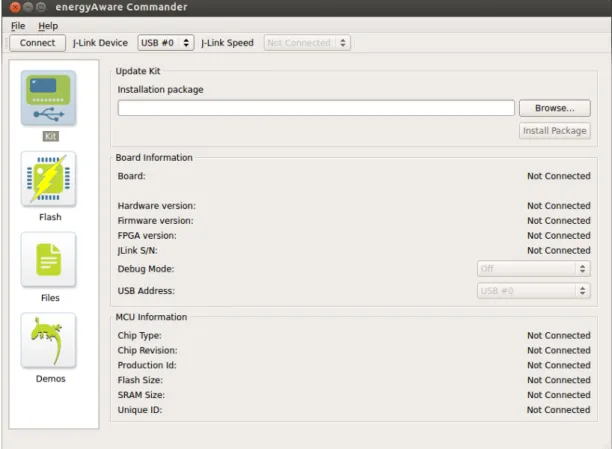612x449 pixels.
Task: Close the energyAware Commander window
Action: [15, 7]
